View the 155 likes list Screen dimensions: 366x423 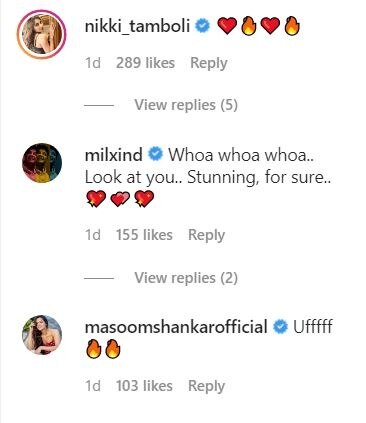coord(144,235)
